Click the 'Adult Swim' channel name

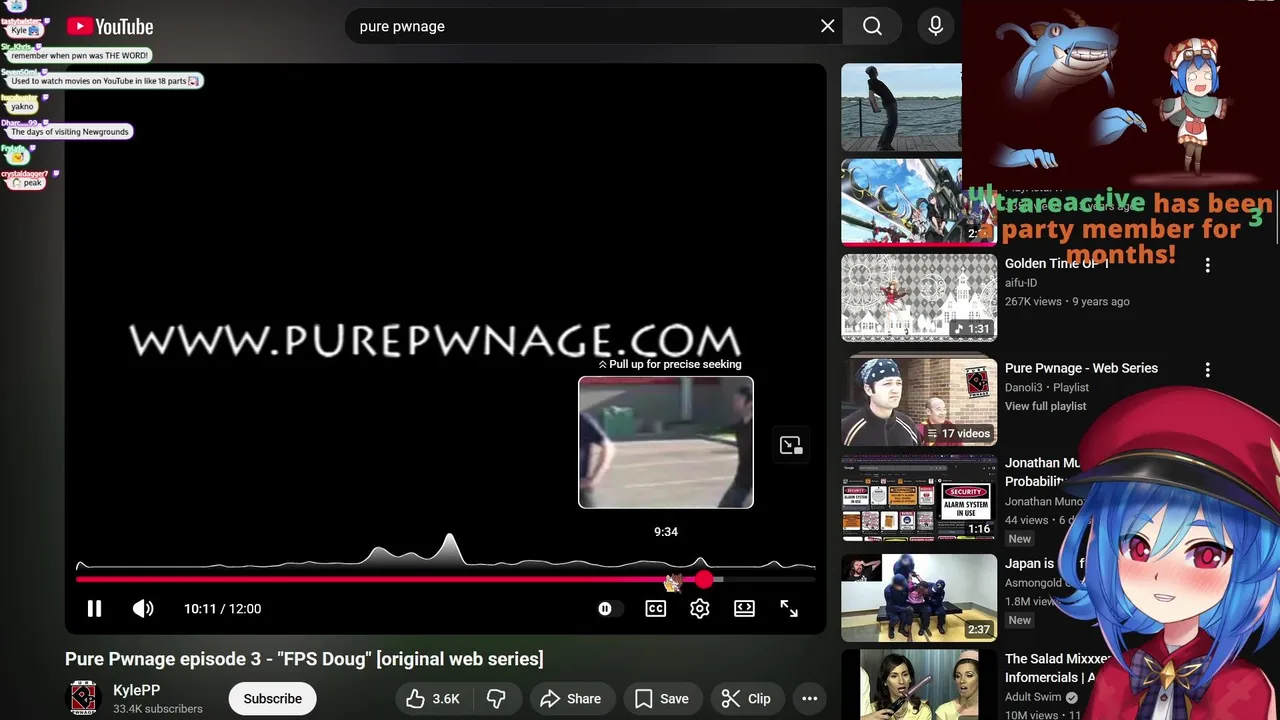point(1034,697)
